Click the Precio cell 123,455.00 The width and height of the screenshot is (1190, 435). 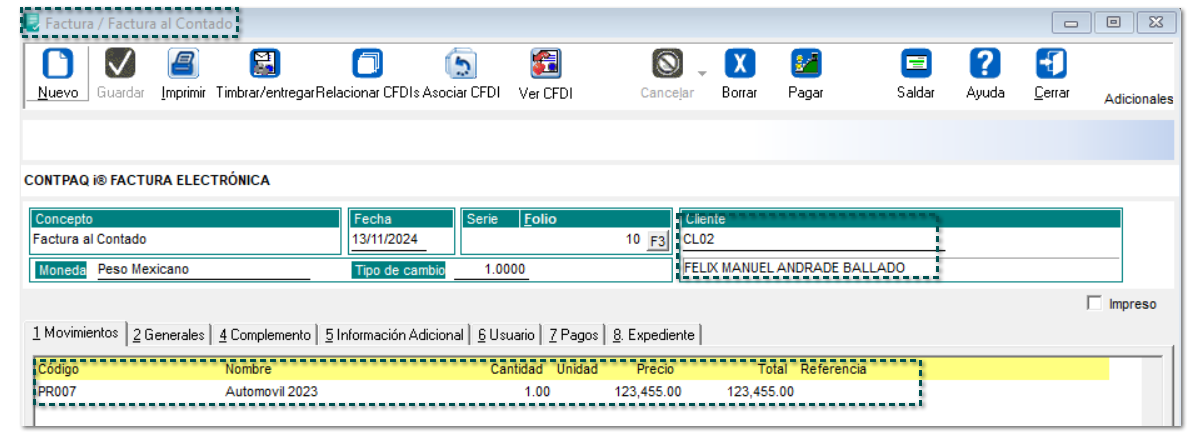point(647,392)
